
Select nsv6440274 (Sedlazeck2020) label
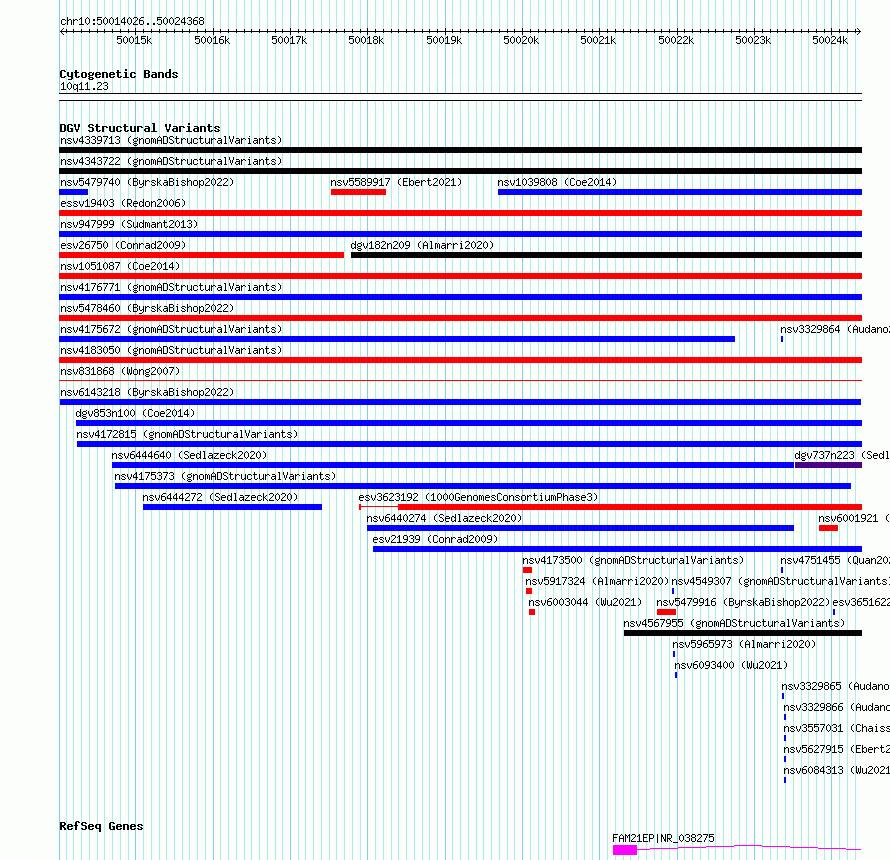444,518
